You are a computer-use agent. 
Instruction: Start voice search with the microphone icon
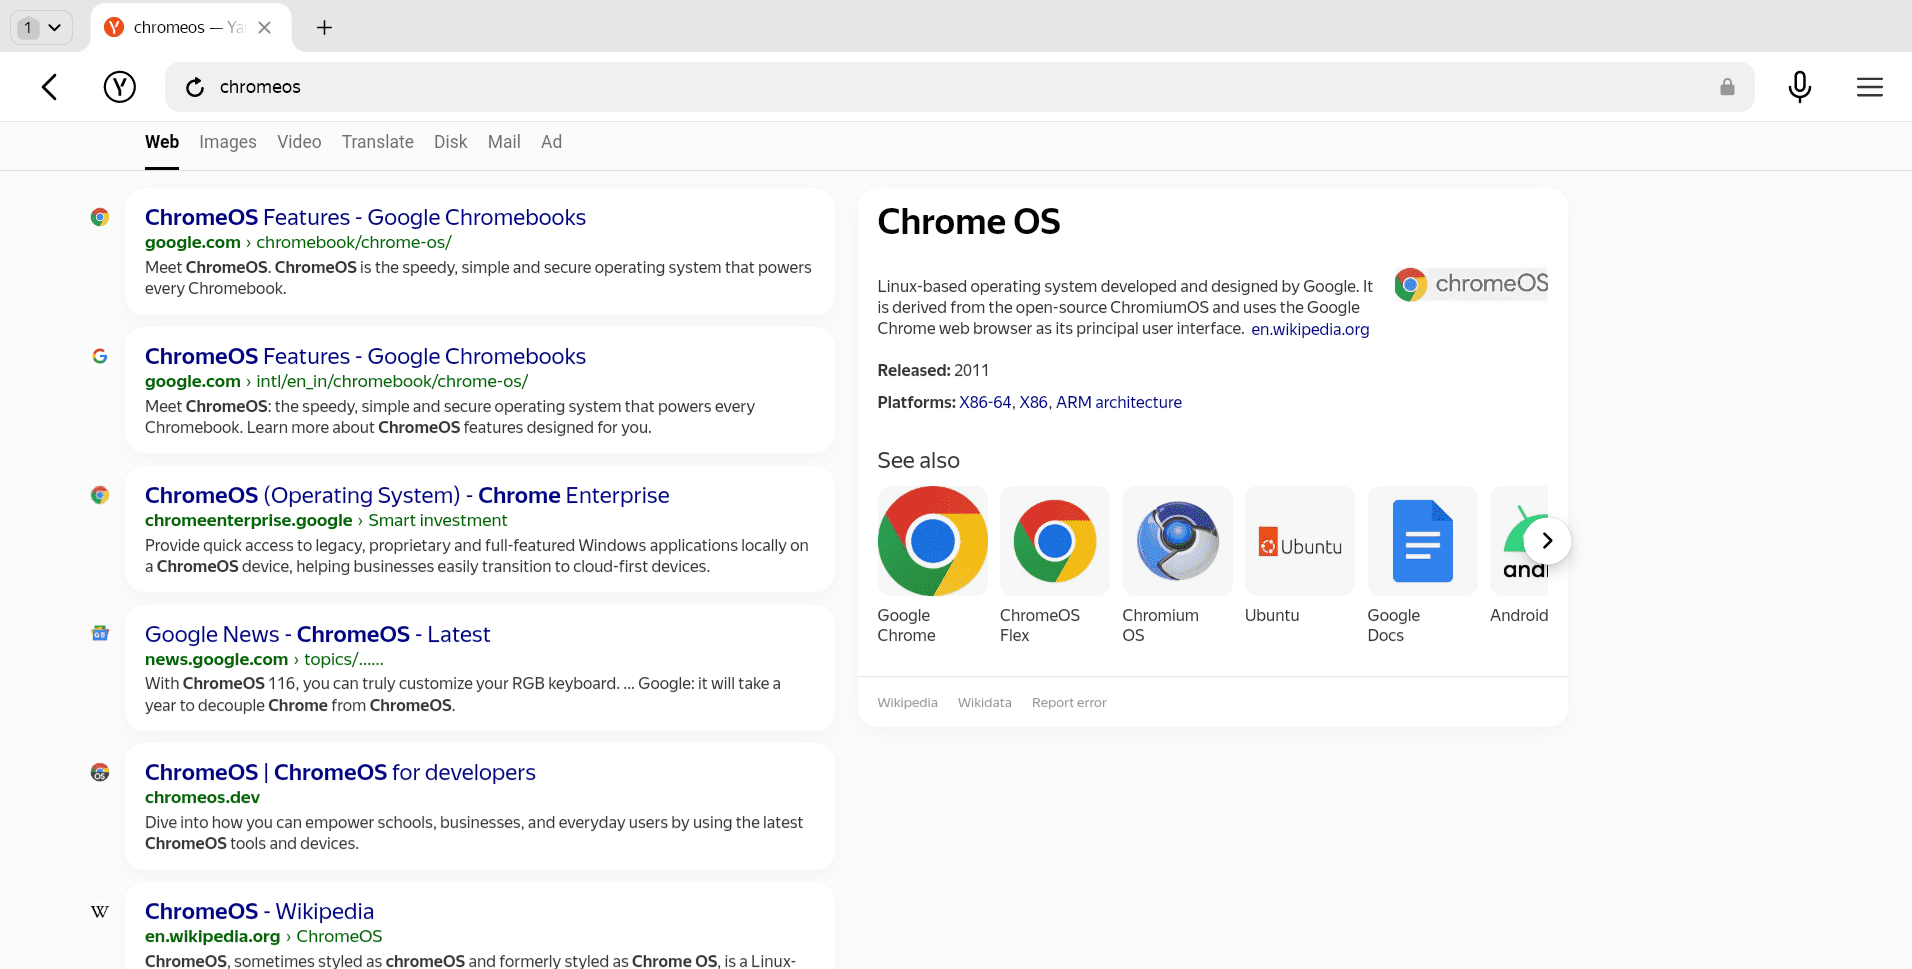[1800, 87]
